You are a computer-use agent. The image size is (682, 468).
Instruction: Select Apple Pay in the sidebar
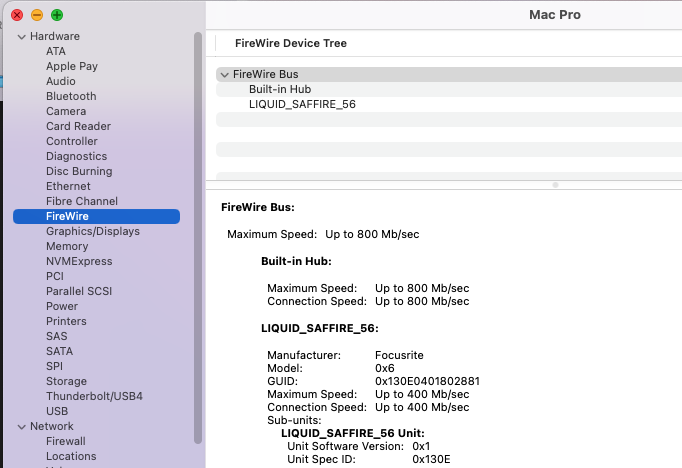point(72,66)
